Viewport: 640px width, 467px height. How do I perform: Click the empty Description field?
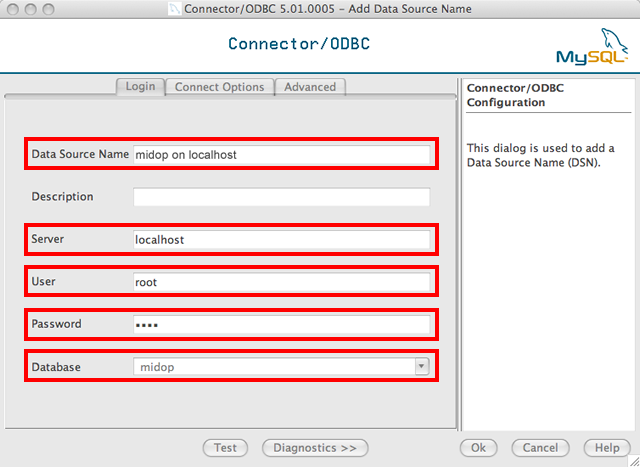pyautogui.click(x=282, y=197)
